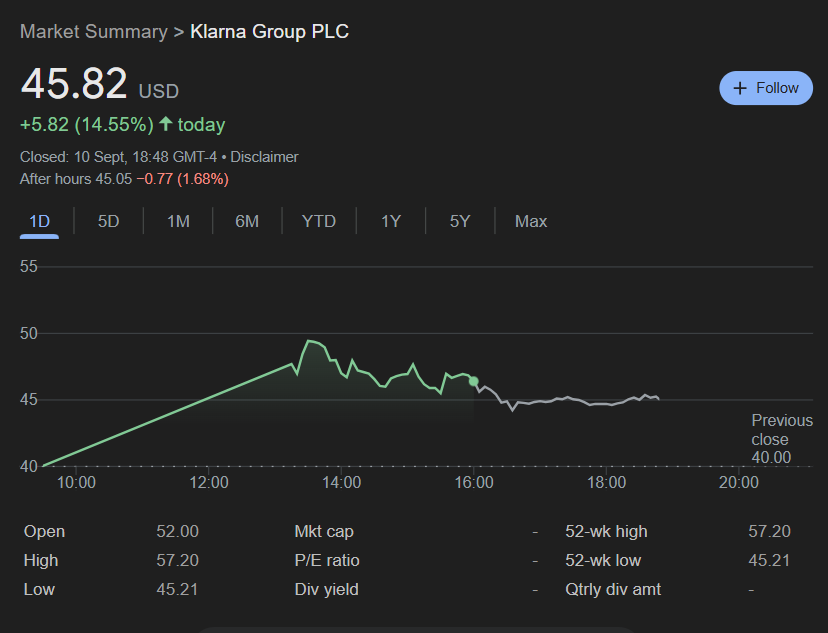
Task: Open the Disclaimer link
Action: [264, 157]
